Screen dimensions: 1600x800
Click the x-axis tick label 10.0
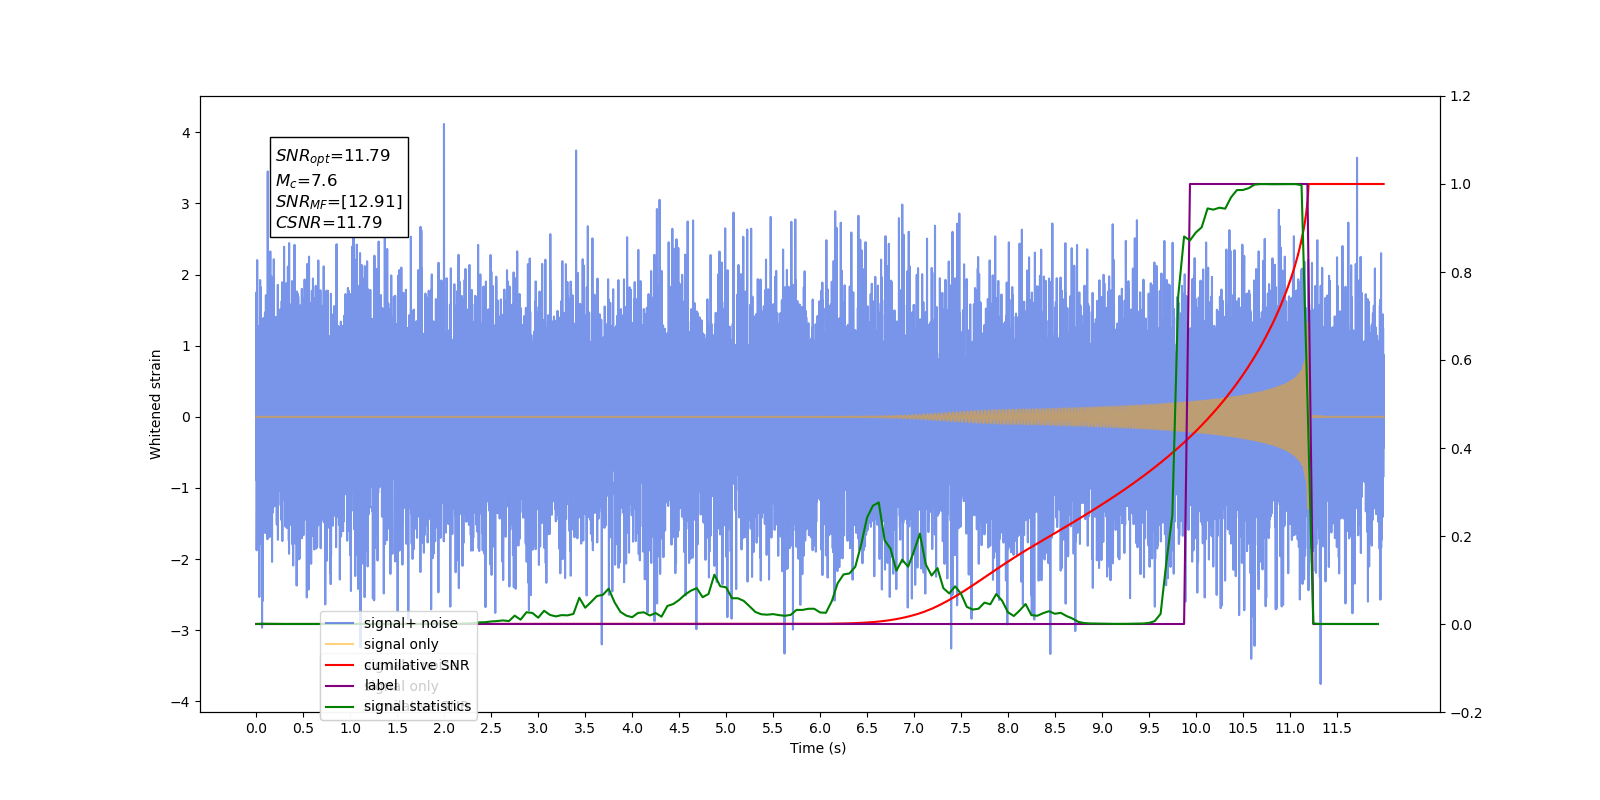1196,728
